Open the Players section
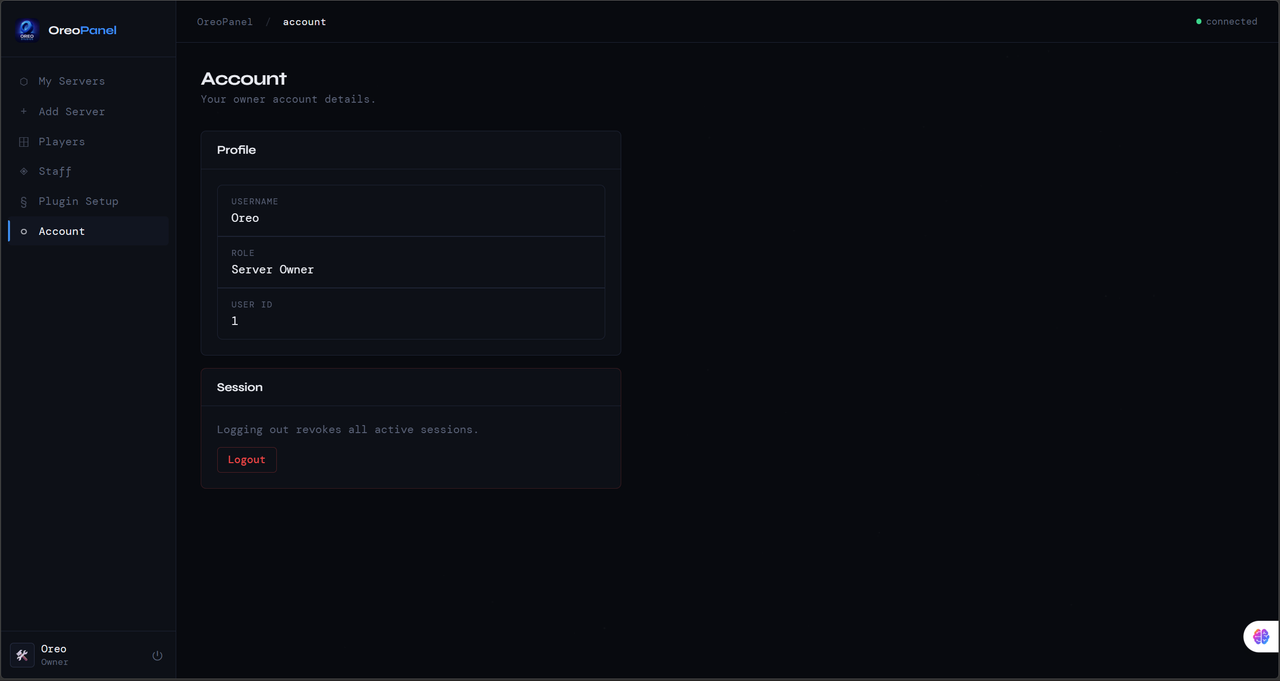Screen dimensions: 1280x681 pyautogui.click(x=88, y=141)
